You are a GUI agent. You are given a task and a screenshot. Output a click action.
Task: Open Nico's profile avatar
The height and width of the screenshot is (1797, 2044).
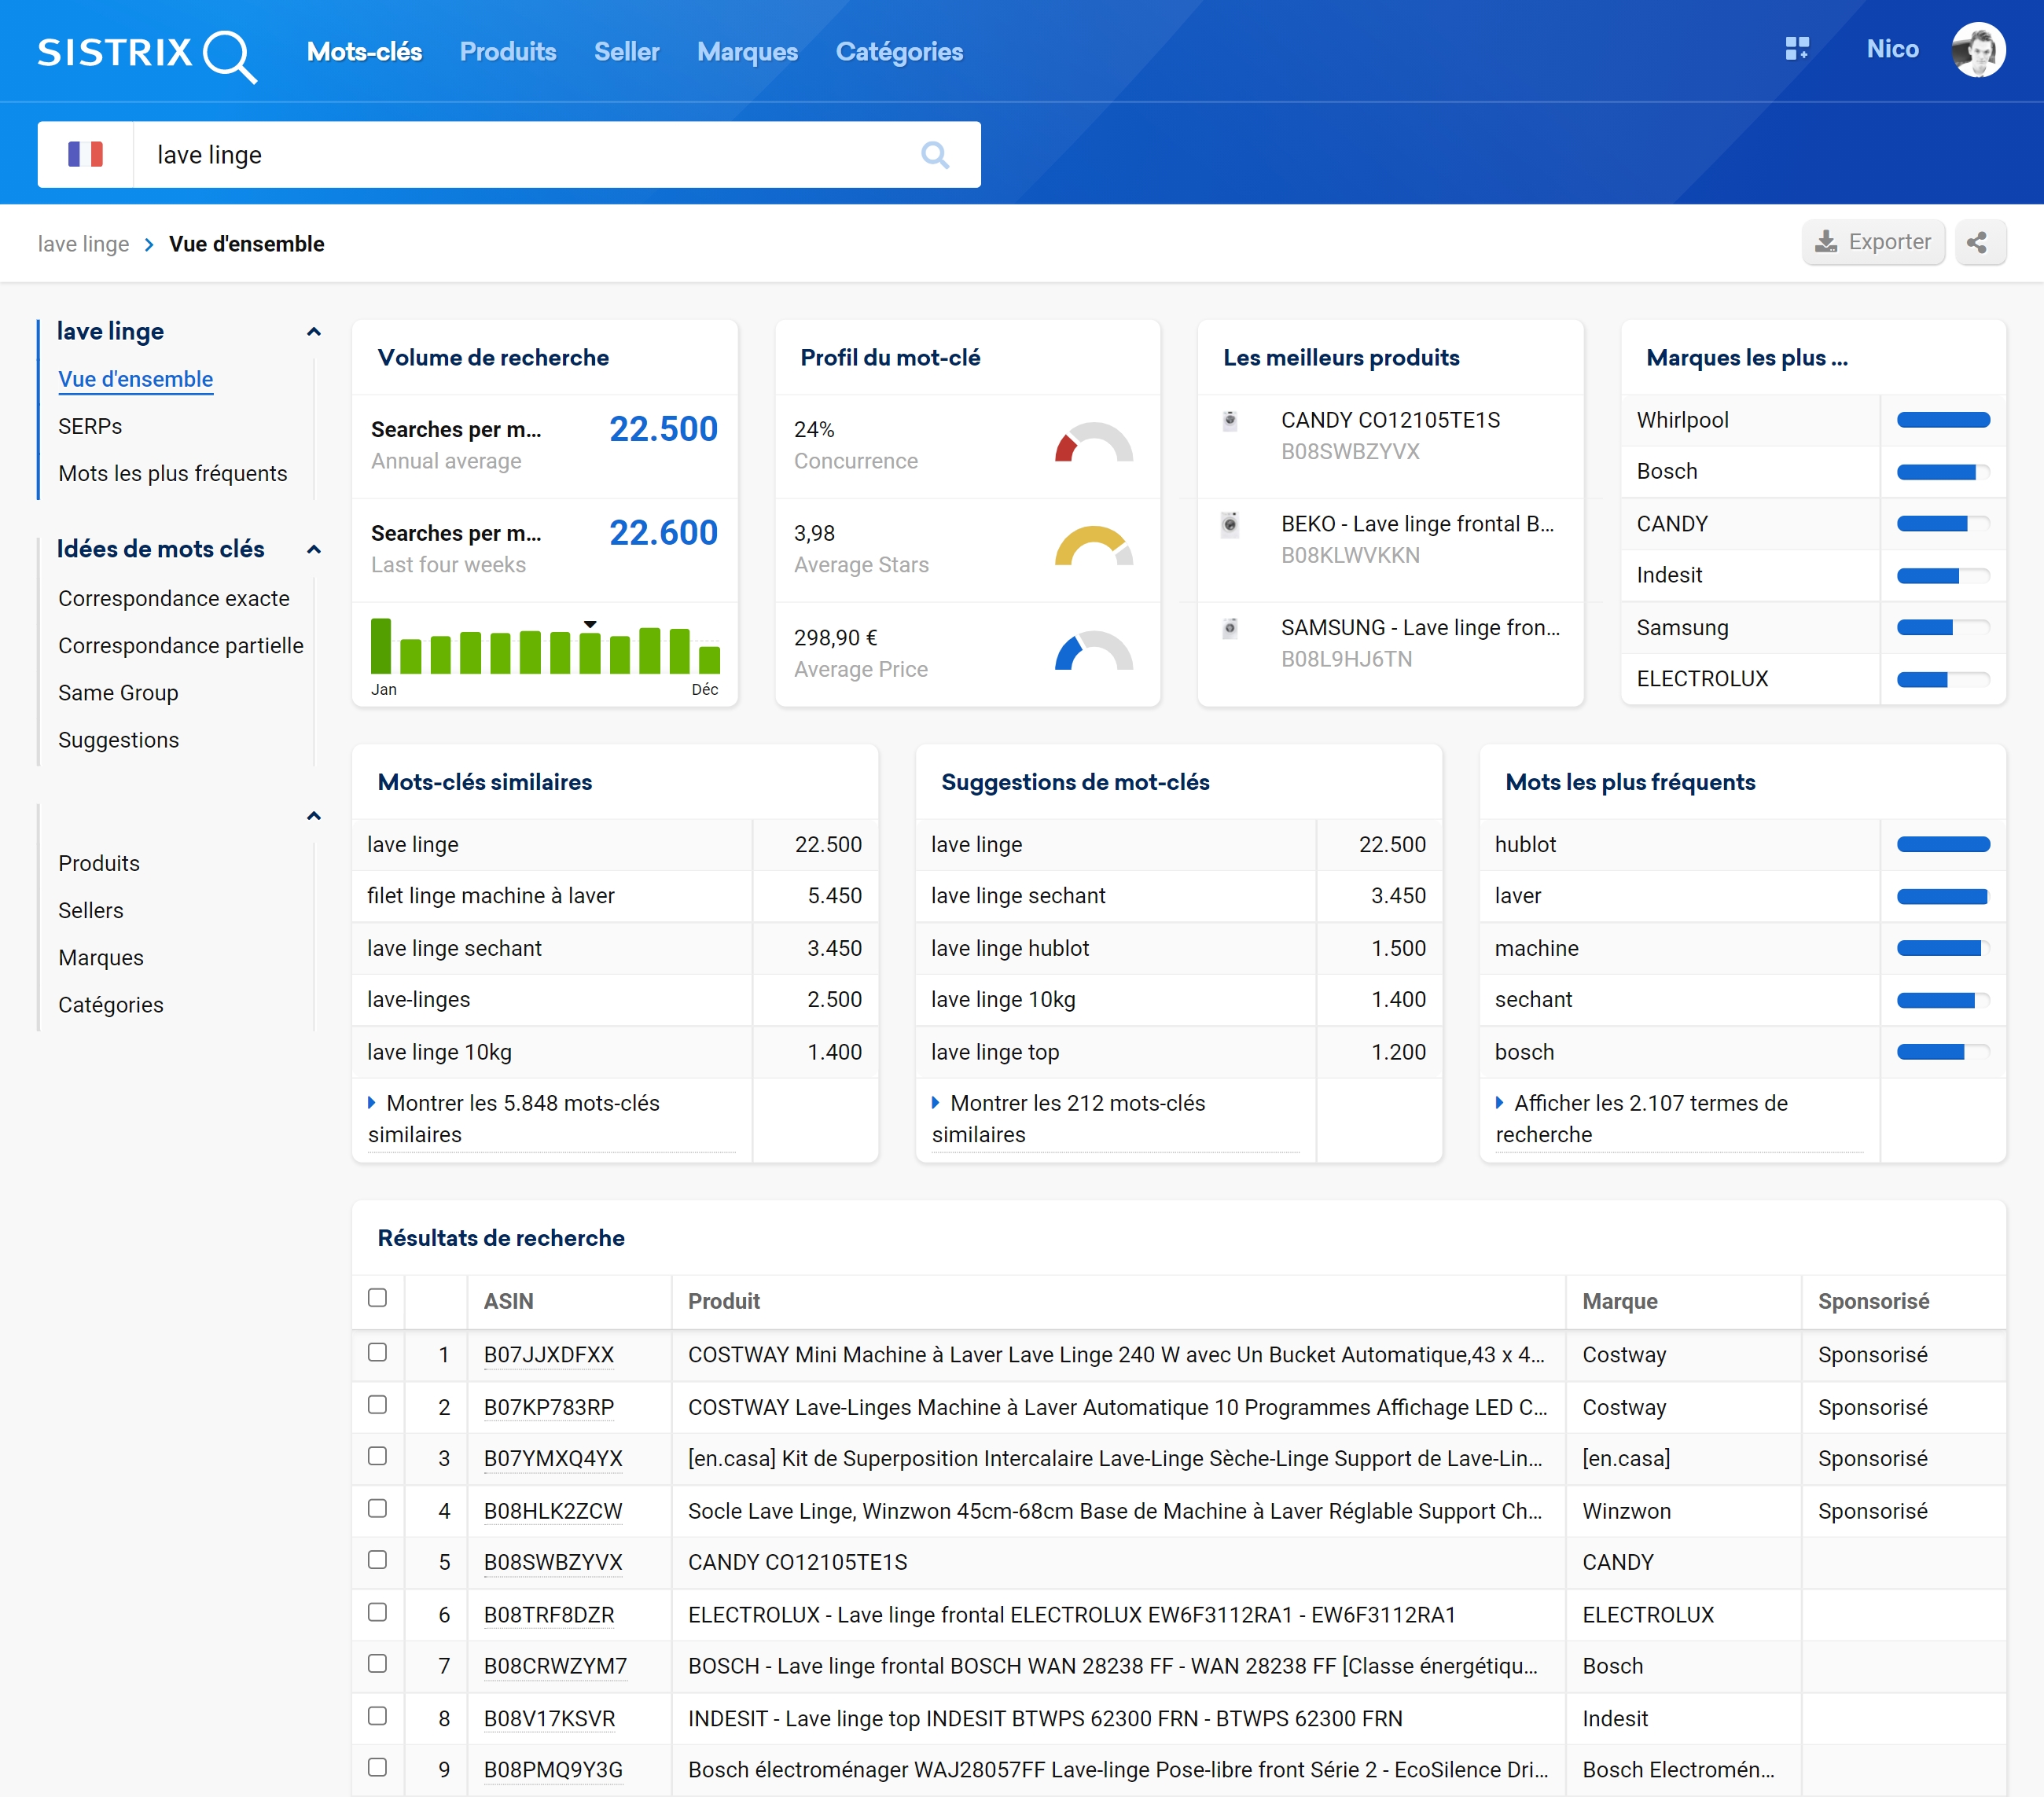[1978, 49]
